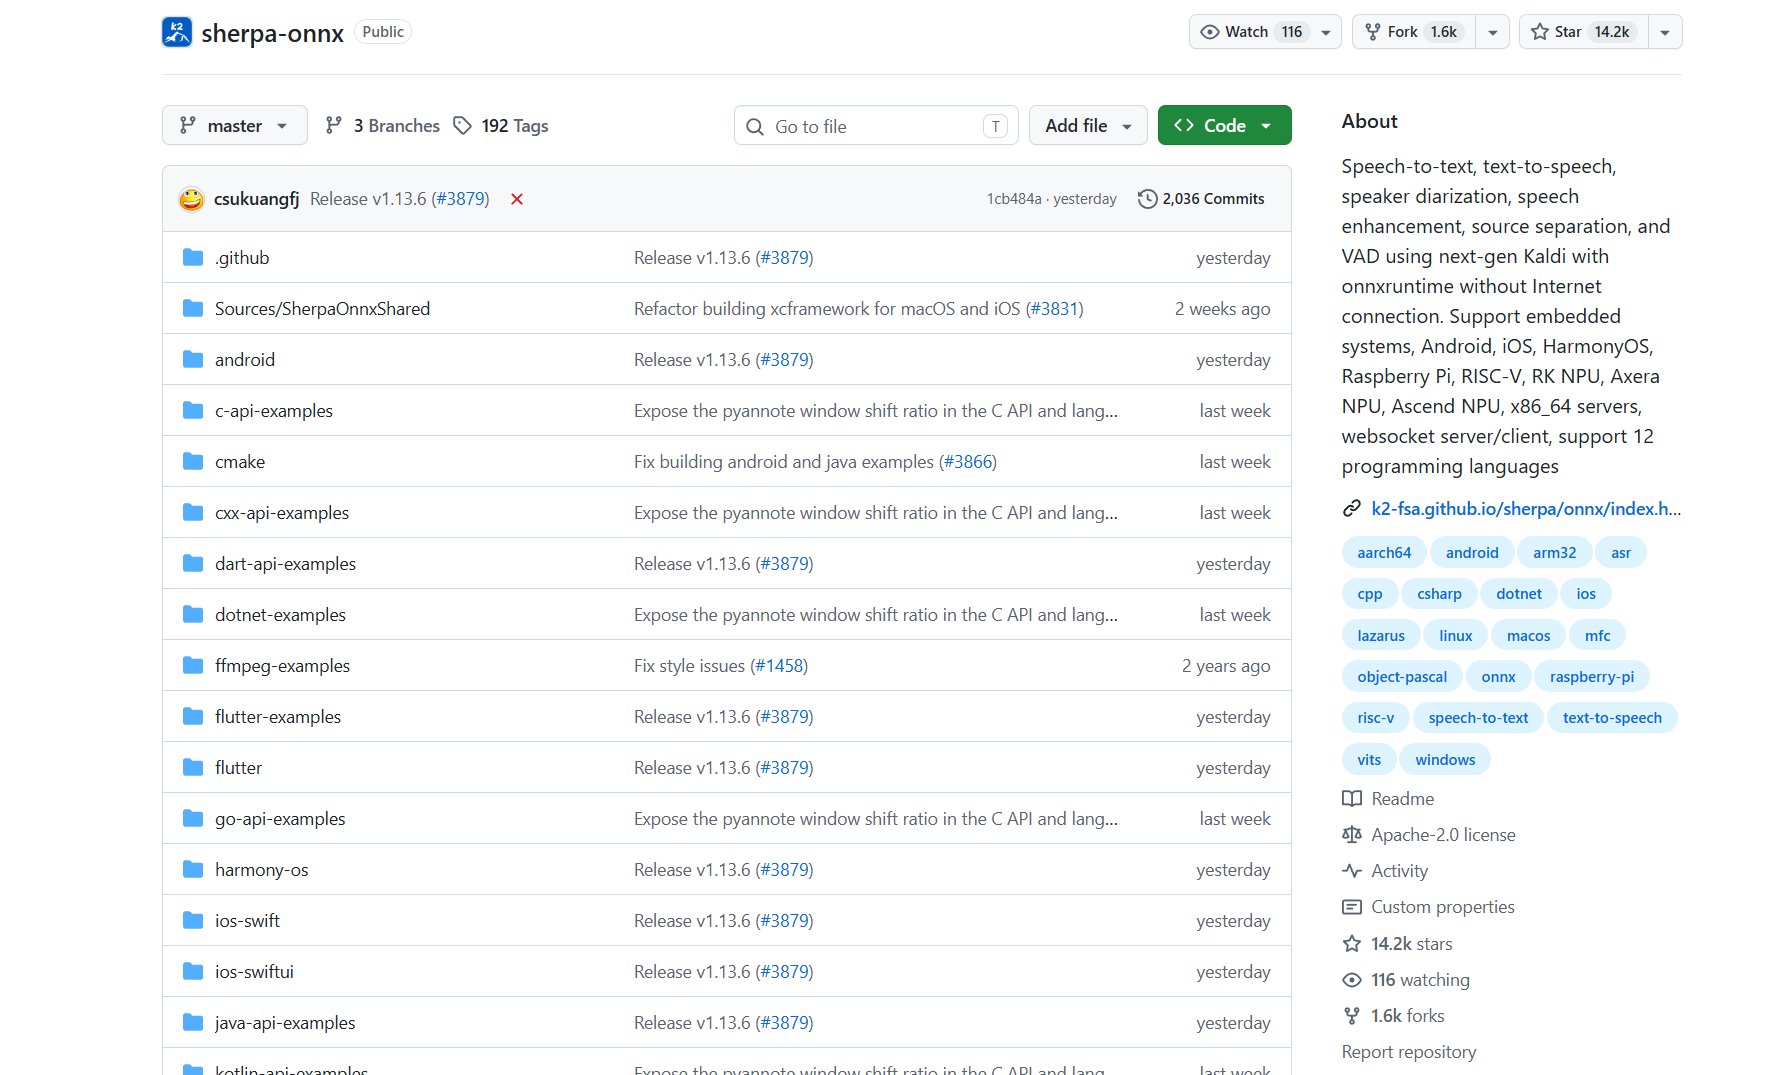Open the flutter-examples folder

pyautogui.click(x=278, y=717)
